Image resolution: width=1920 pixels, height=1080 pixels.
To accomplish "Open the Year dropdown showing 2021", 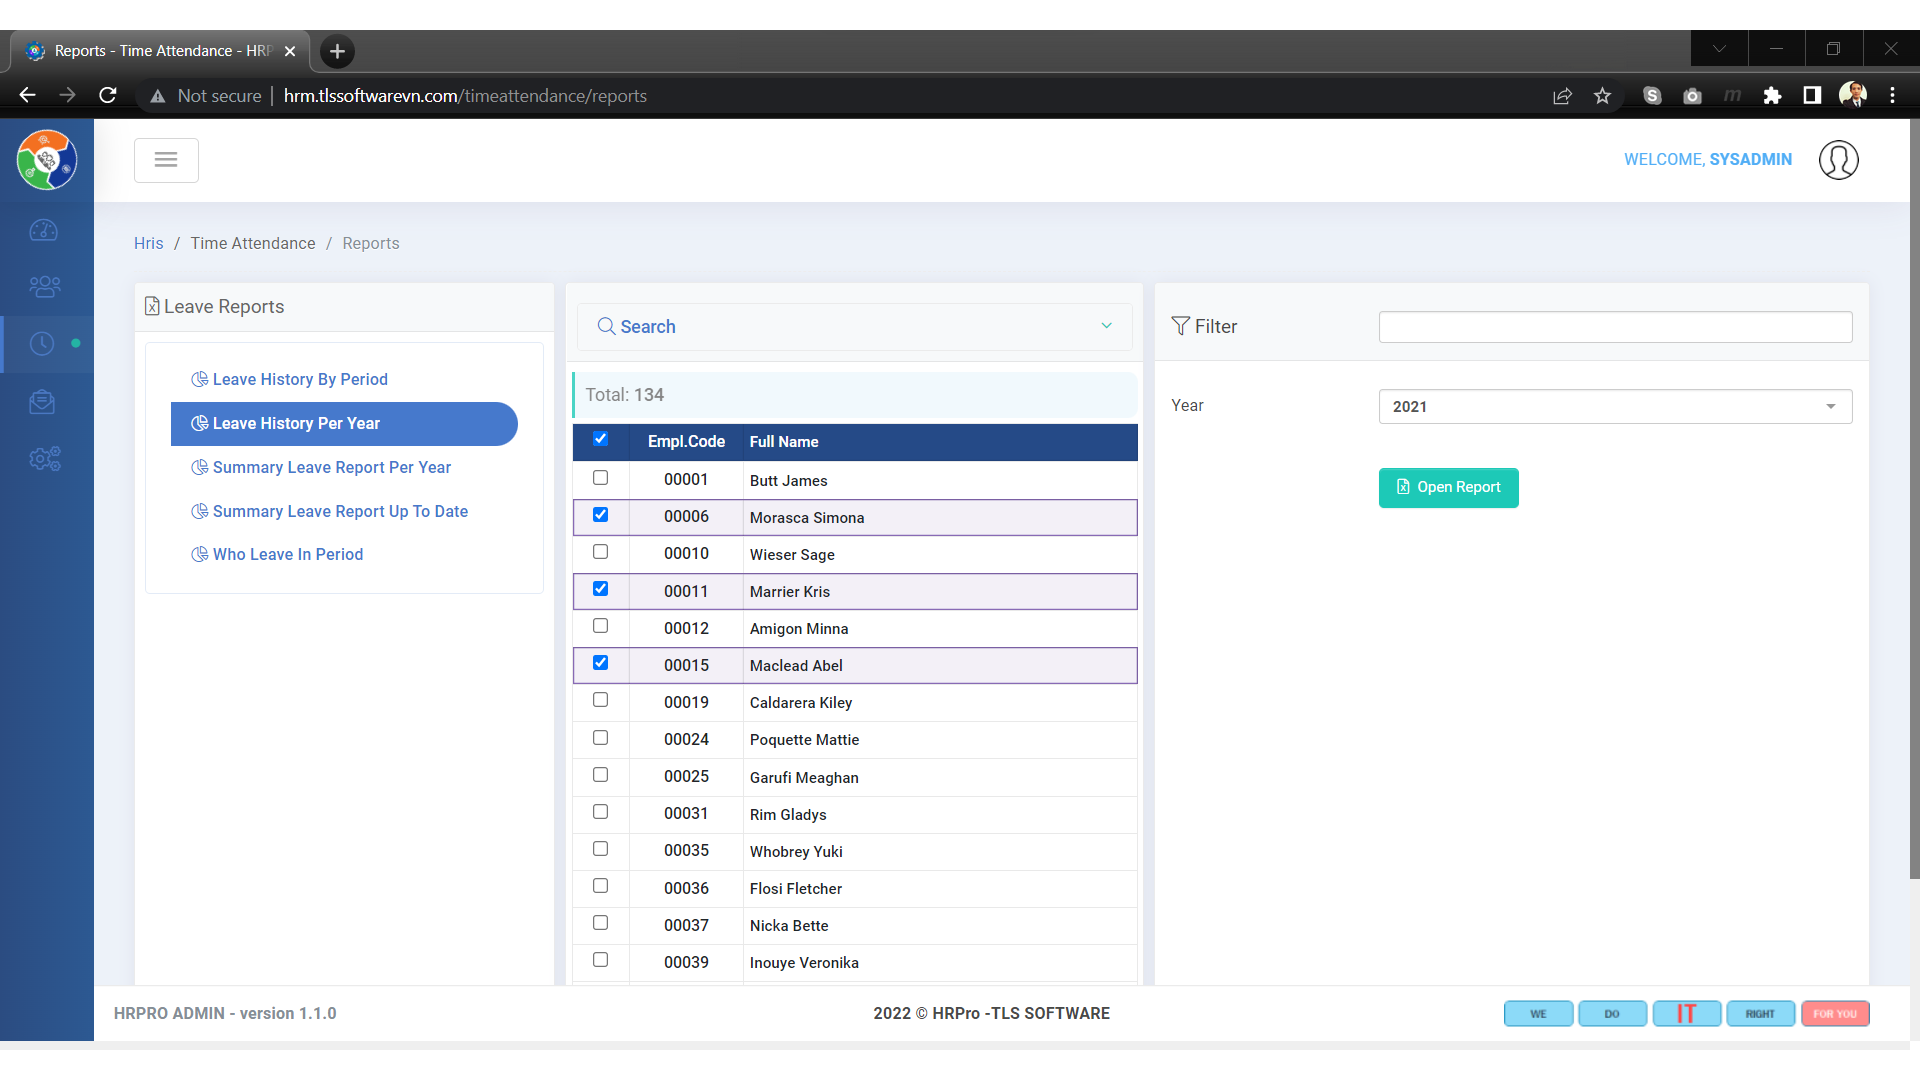I will tap(1614, 406).
